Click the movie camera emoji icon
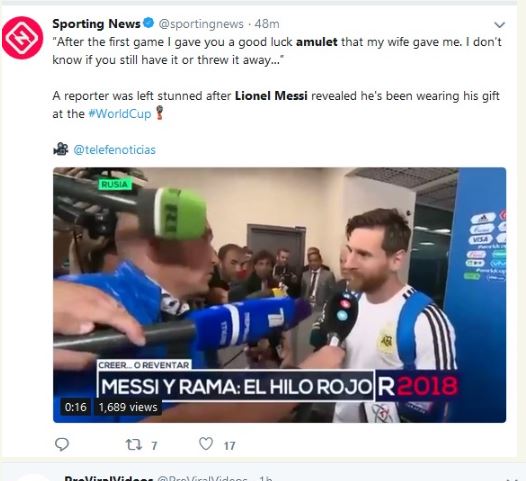This screenshot has width=526, height=481. (61, 149)
